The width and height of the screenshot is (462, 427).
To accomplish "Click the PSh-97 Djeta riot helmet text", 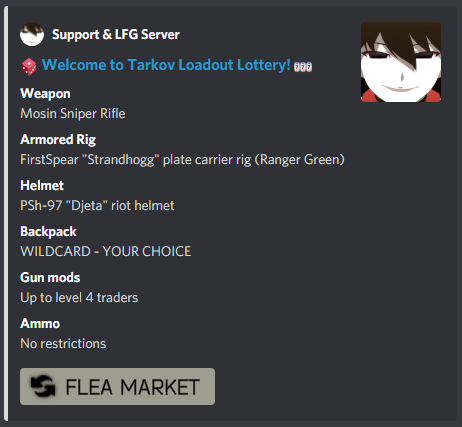I will (x=97, y=205).
